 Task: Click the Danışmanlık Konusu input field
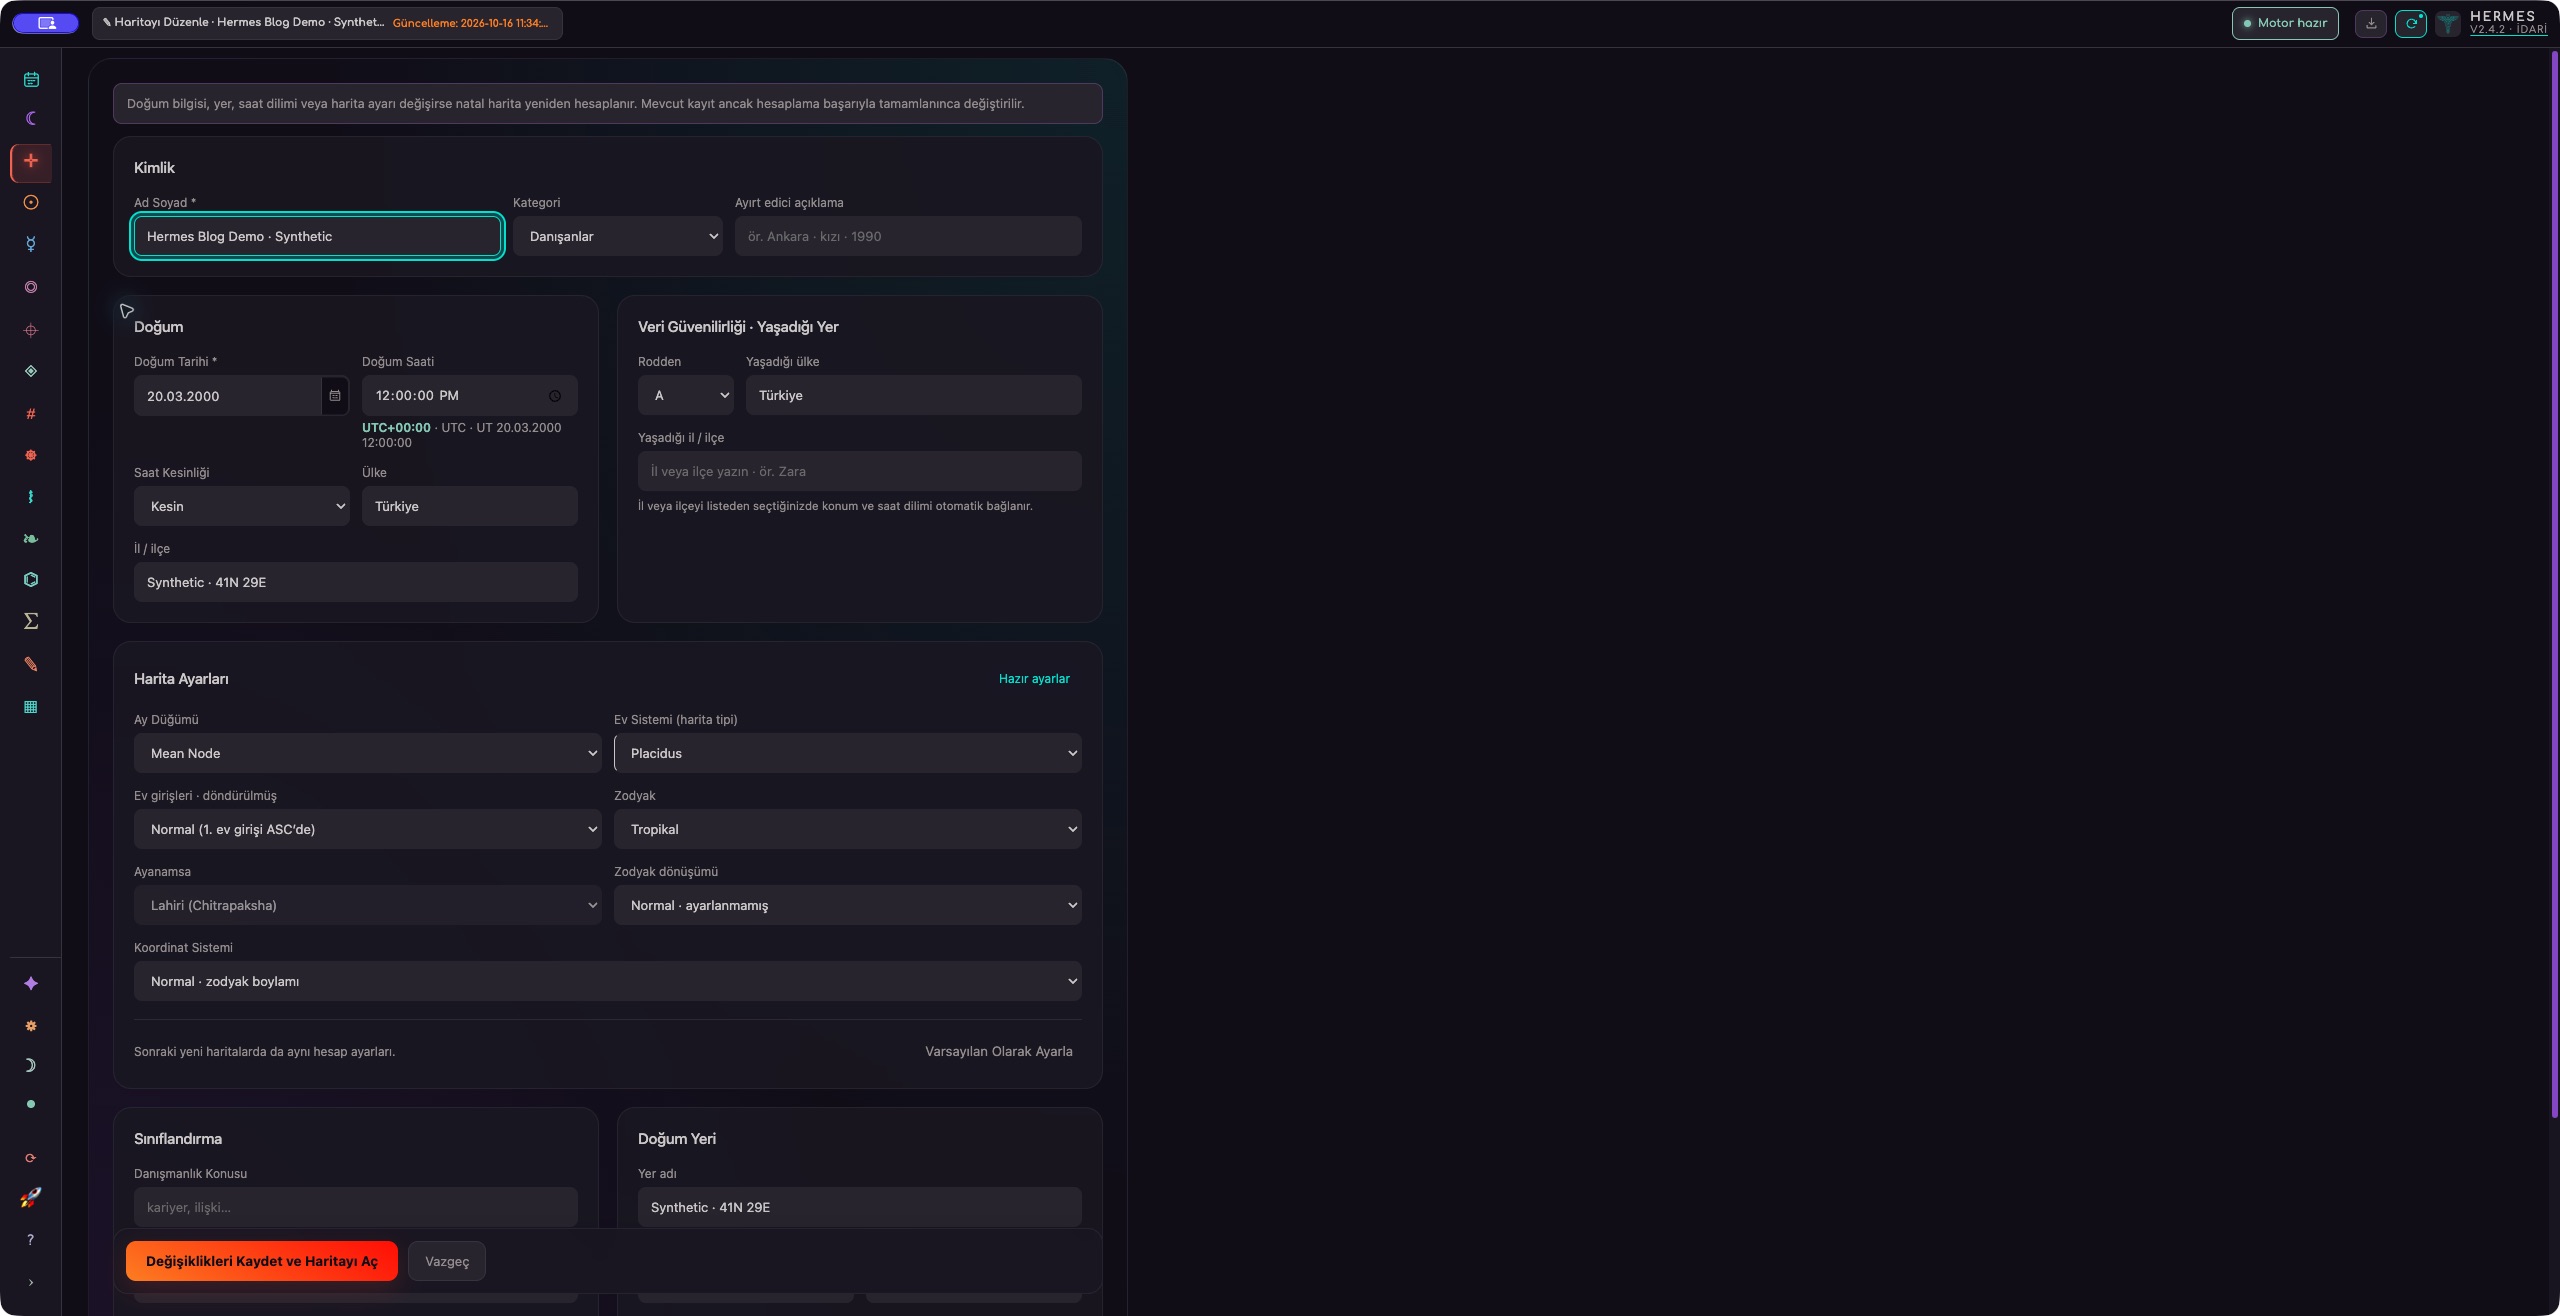356,1207
